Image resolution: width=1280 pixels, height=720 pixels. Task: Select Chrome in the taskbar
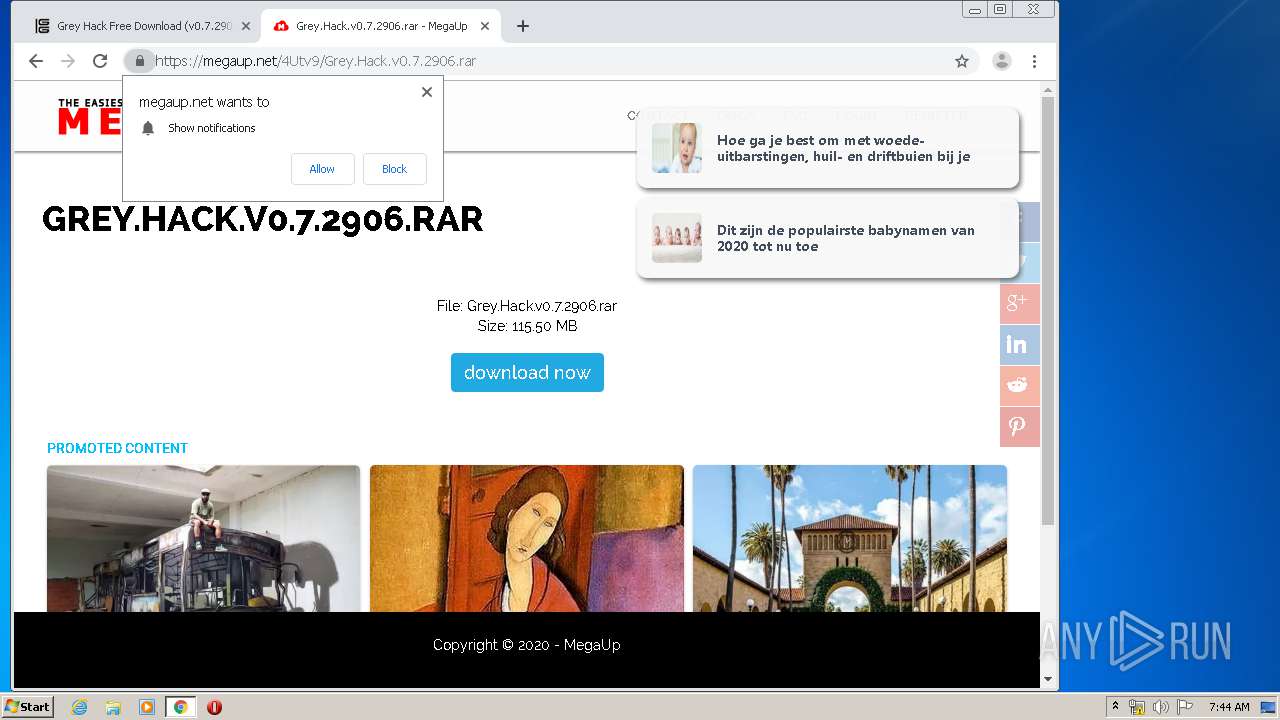pyautogui.click(x=180, y=707)
